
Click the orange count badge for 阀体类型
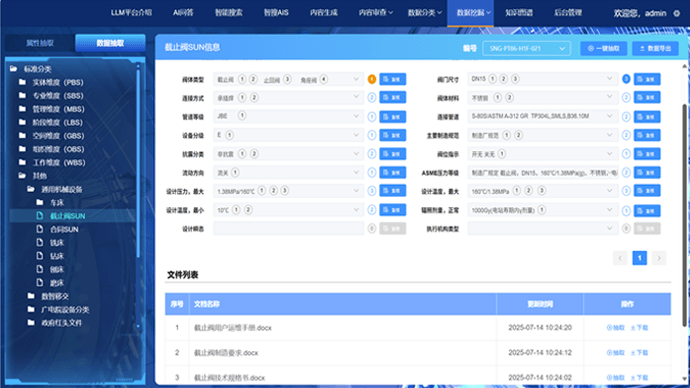click(372, 79)
